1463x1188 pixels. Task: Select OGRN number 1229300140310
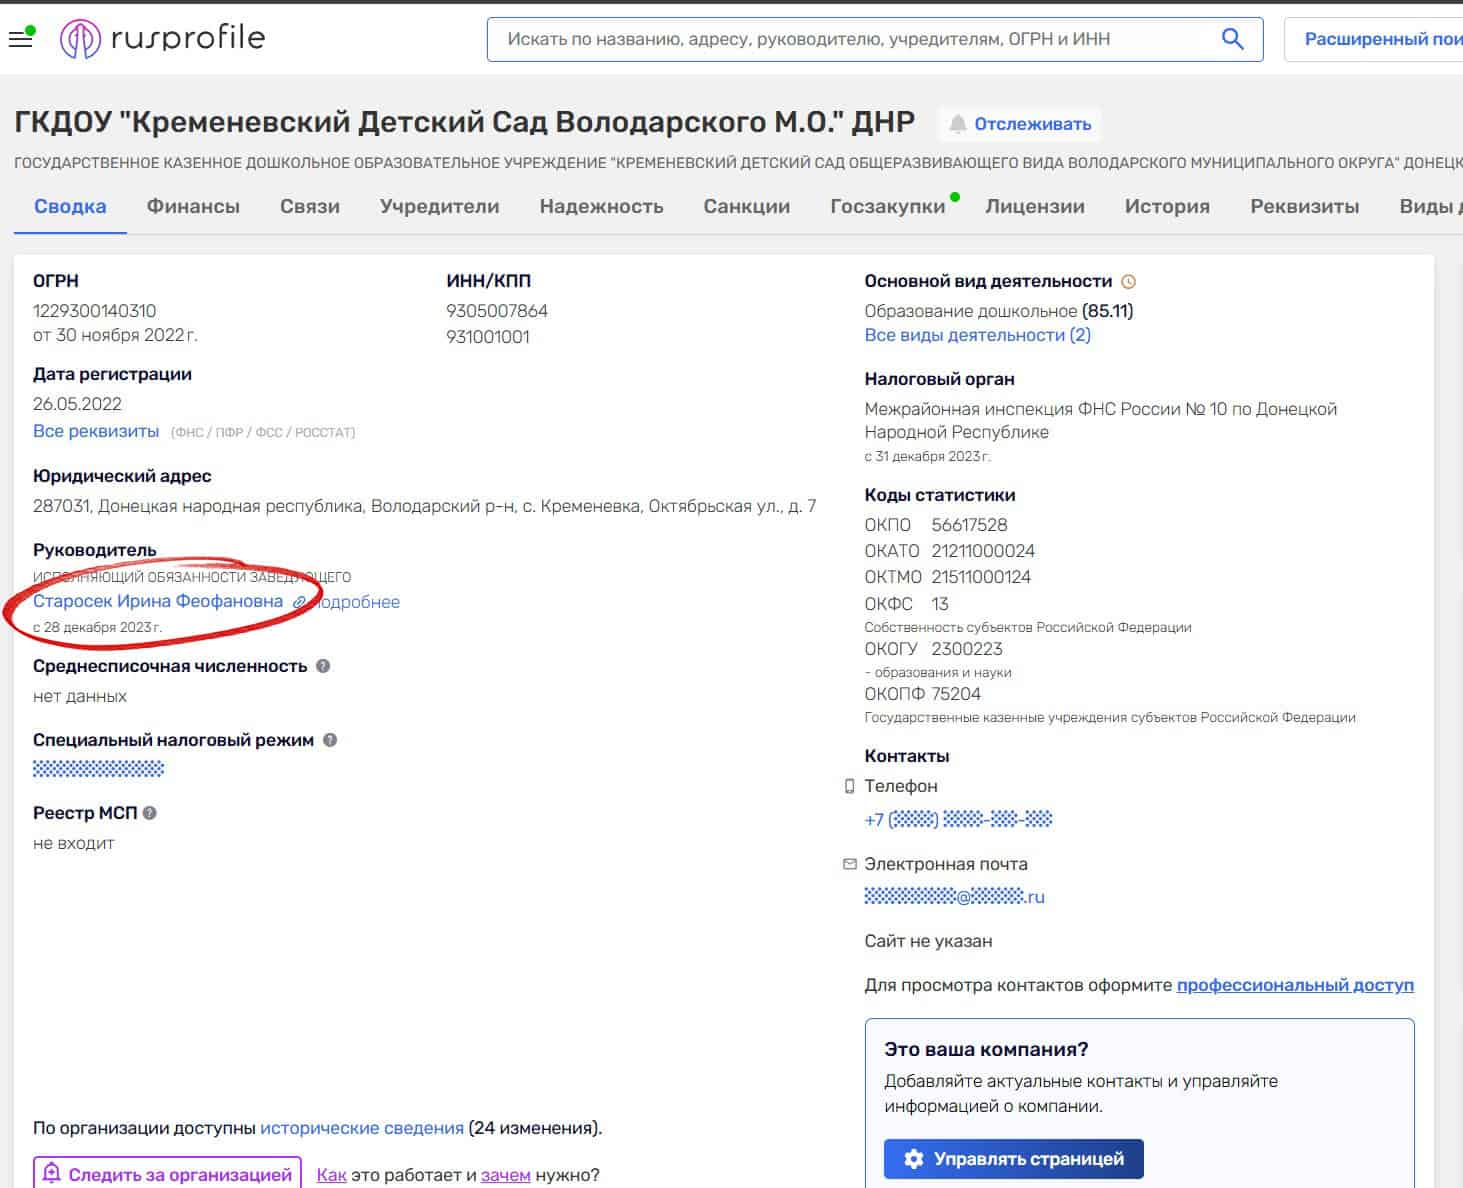(x=95, y=311)
